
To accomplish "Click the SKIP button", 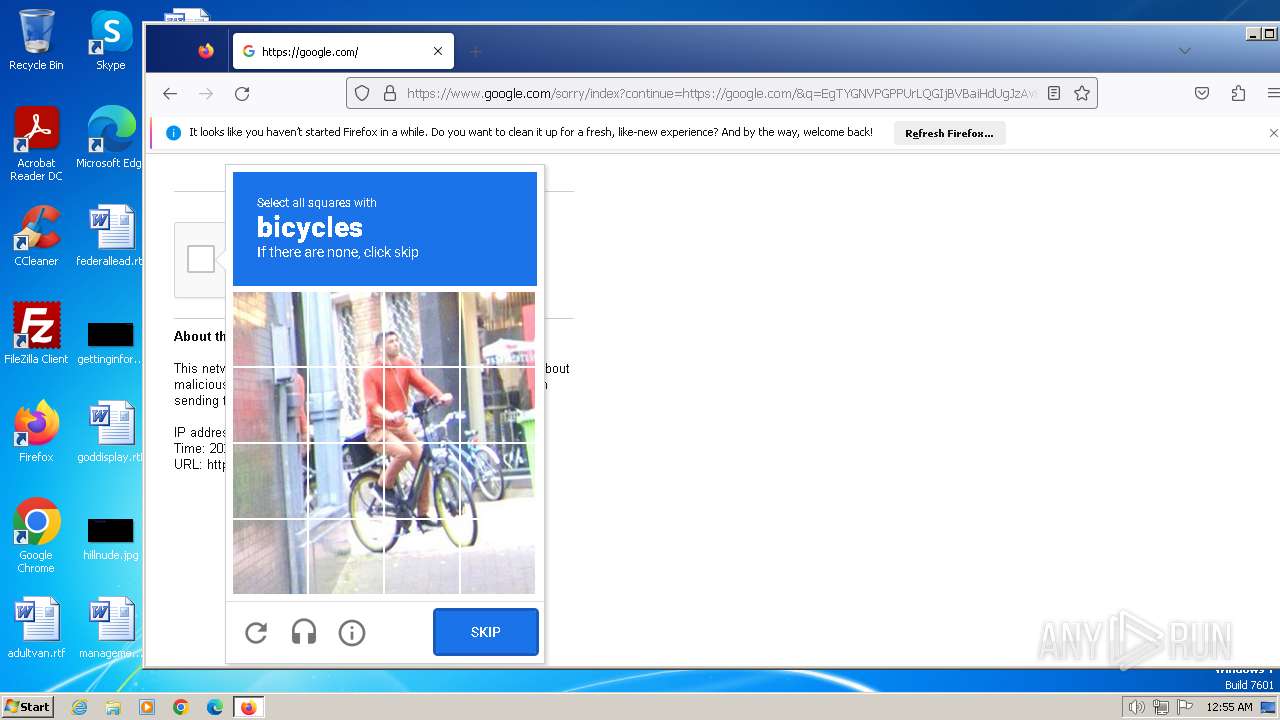I will click(486, 632).
